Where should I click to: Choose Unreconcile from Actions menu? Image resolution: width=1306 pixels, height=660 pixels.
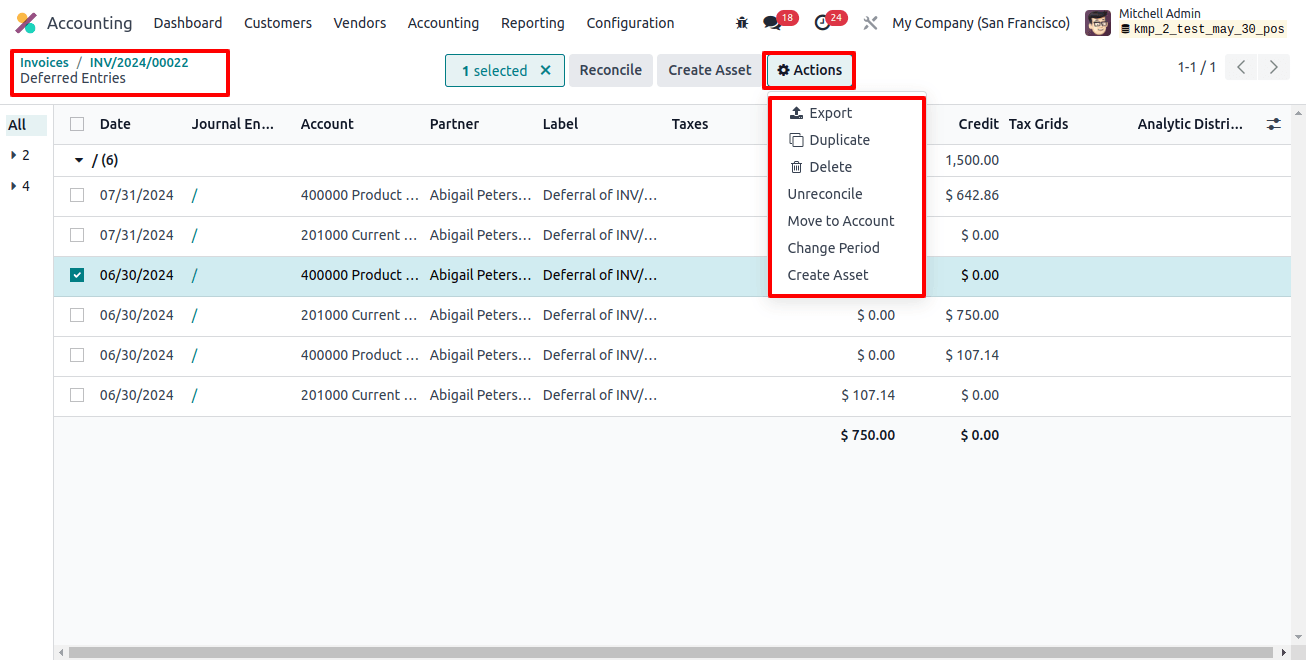tap(825, 194)
